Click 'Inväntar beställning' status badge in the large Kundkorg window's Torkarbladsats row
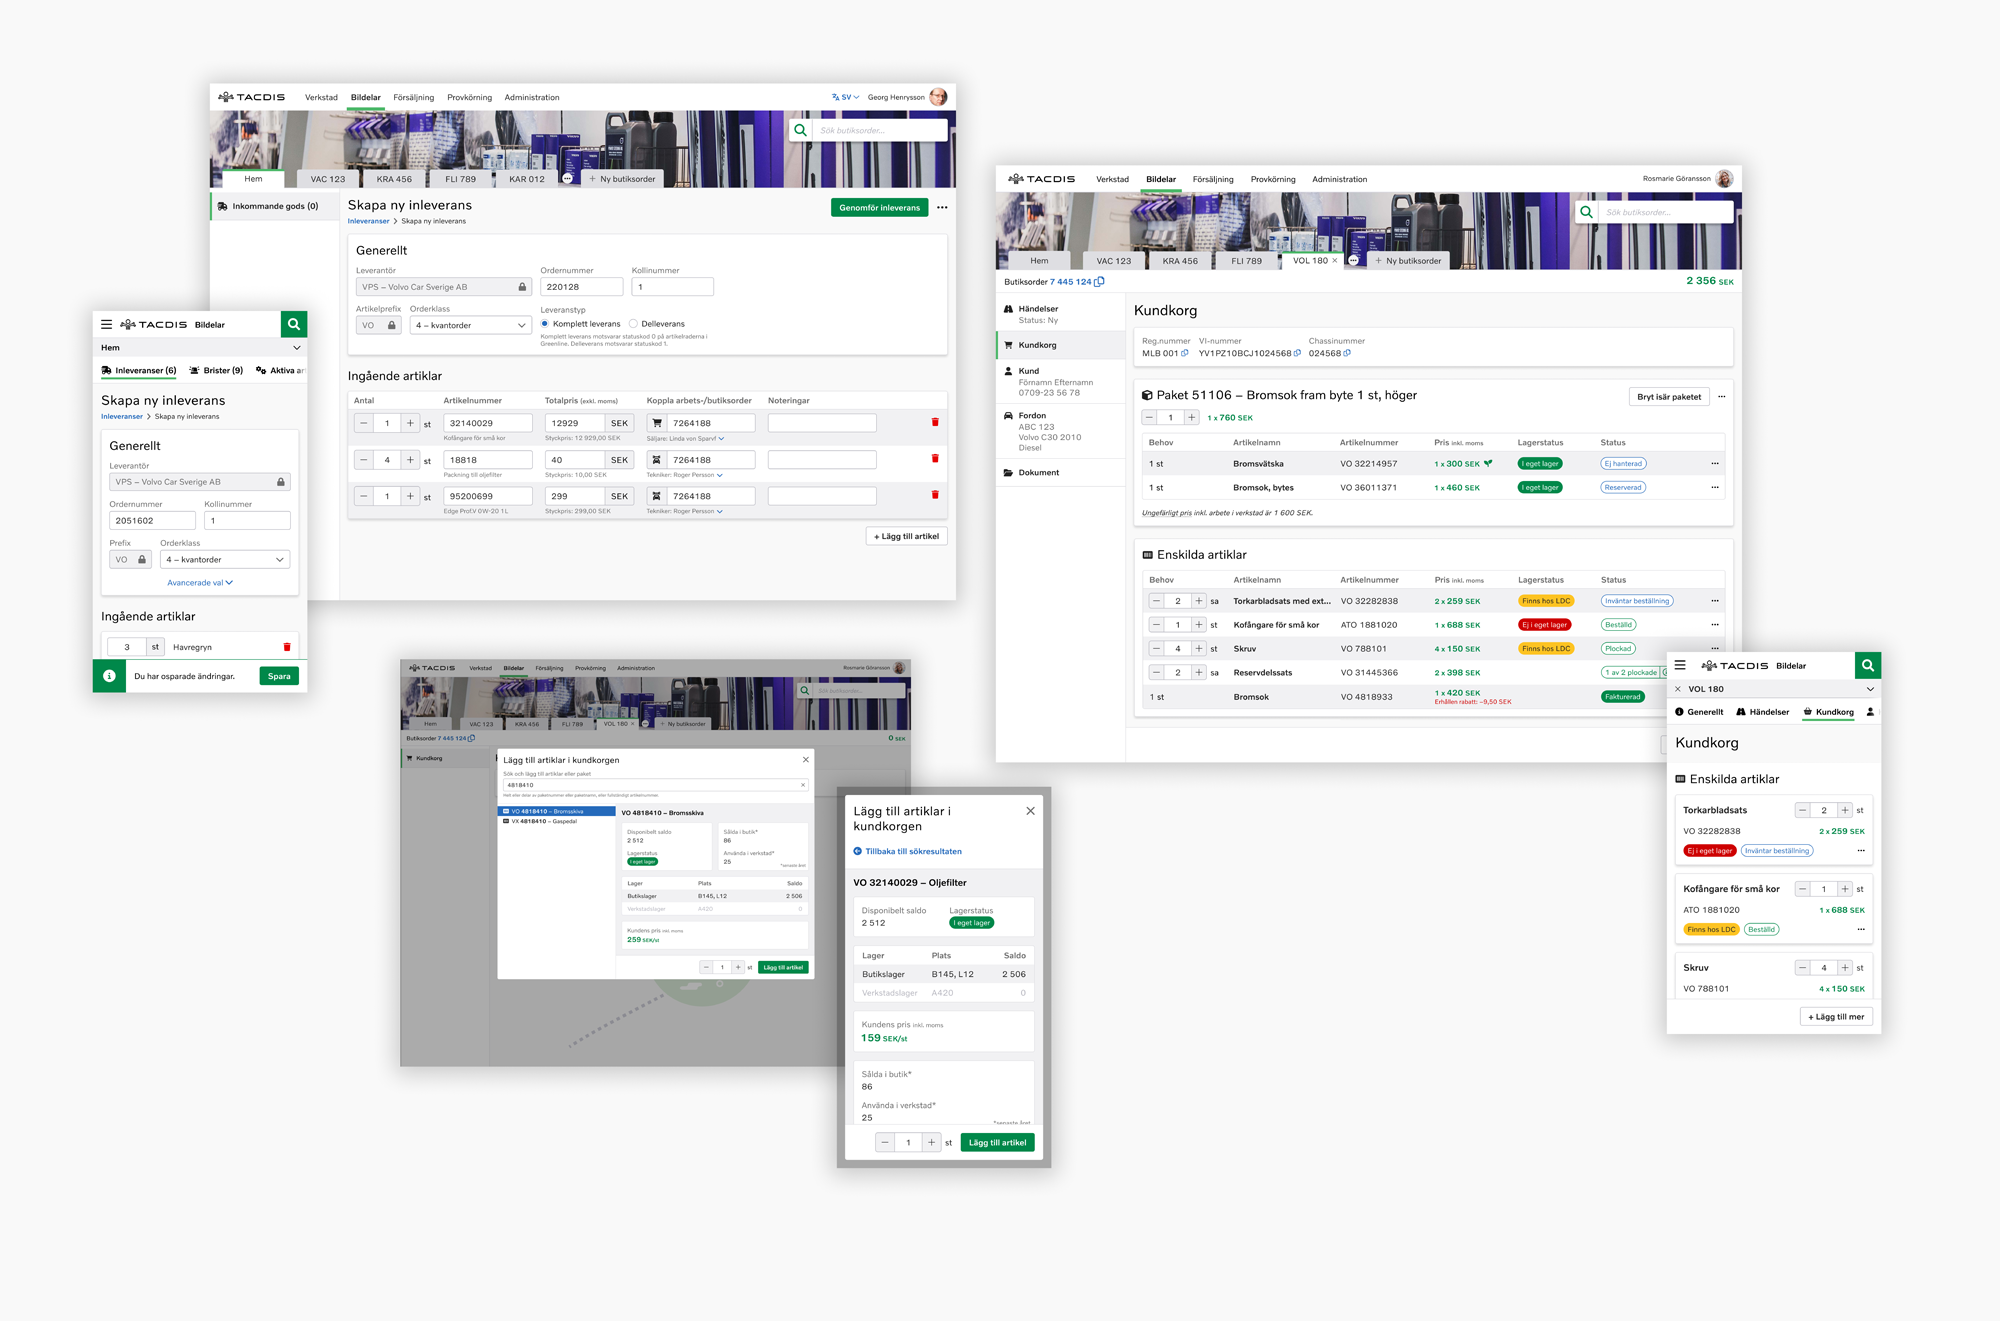 pyautogui.click(x=1637, y=601)
